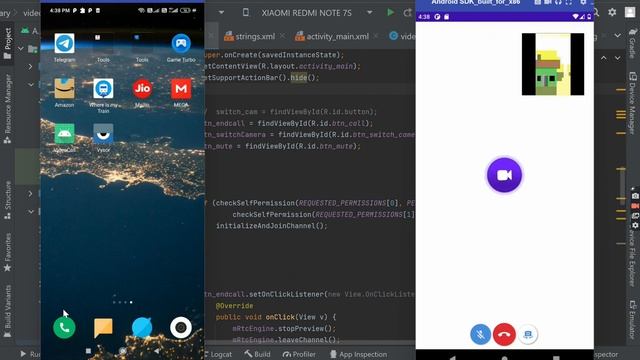Open the Jio app icon
Viewport: 640px width, 360px height.
(x=142, y=89)
